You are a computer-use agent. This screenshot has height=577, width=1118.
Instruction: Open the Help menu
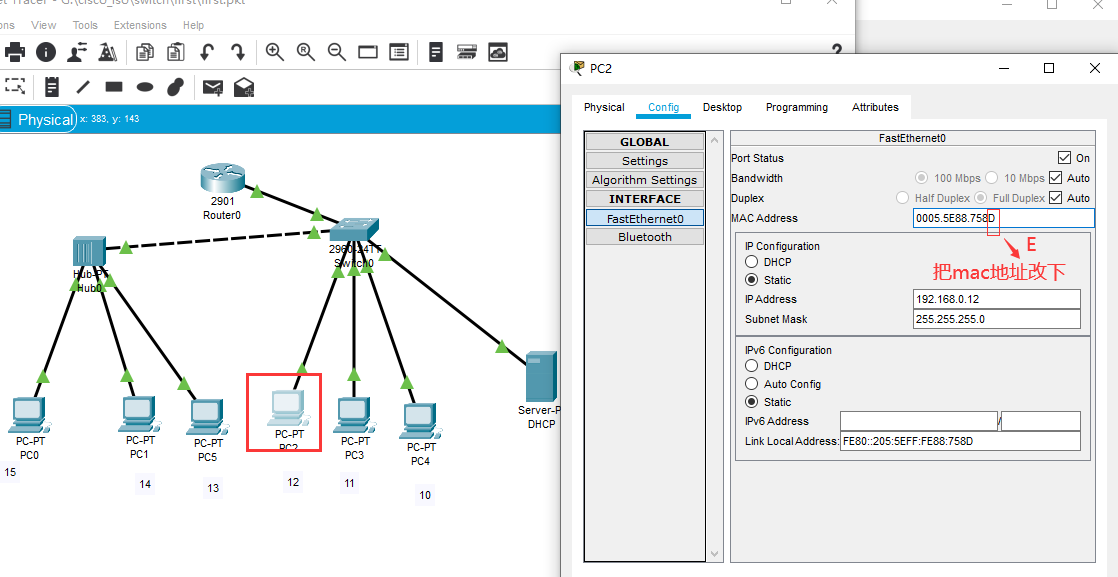193,25
